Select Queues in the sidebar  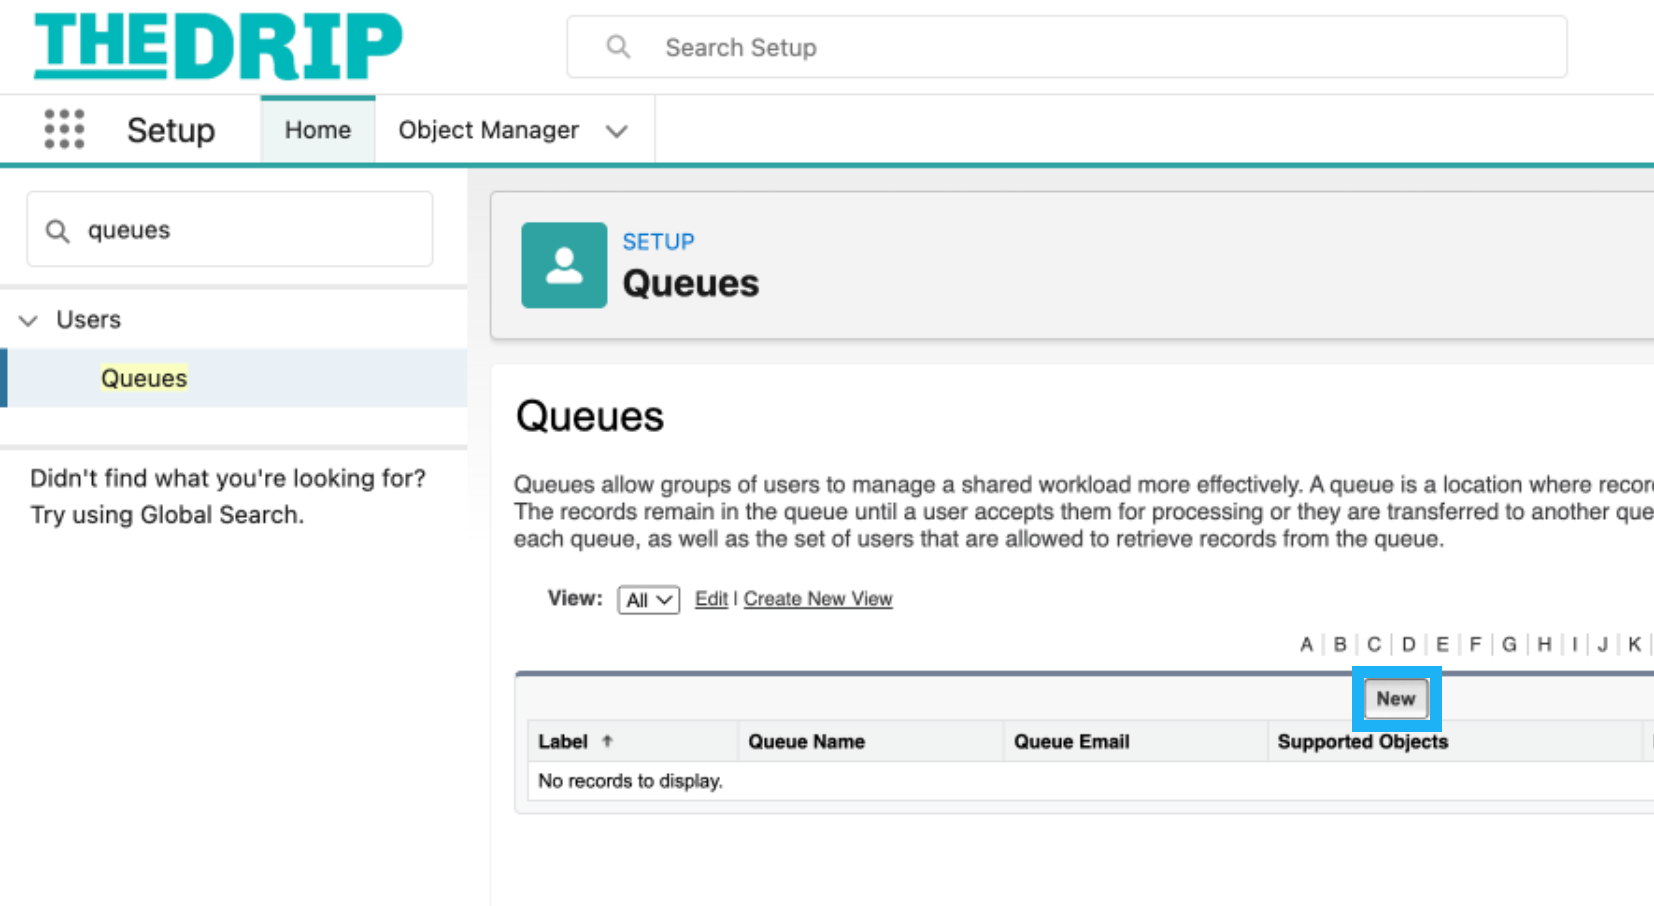coord(144,378)
